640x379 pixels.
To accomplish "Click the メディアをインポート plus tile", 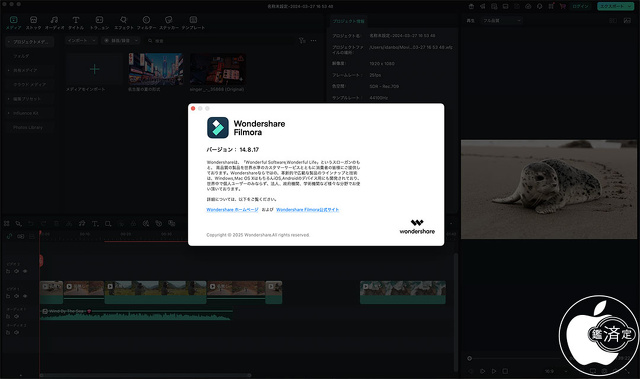I will pyautogui.click(x=94, y=69).
